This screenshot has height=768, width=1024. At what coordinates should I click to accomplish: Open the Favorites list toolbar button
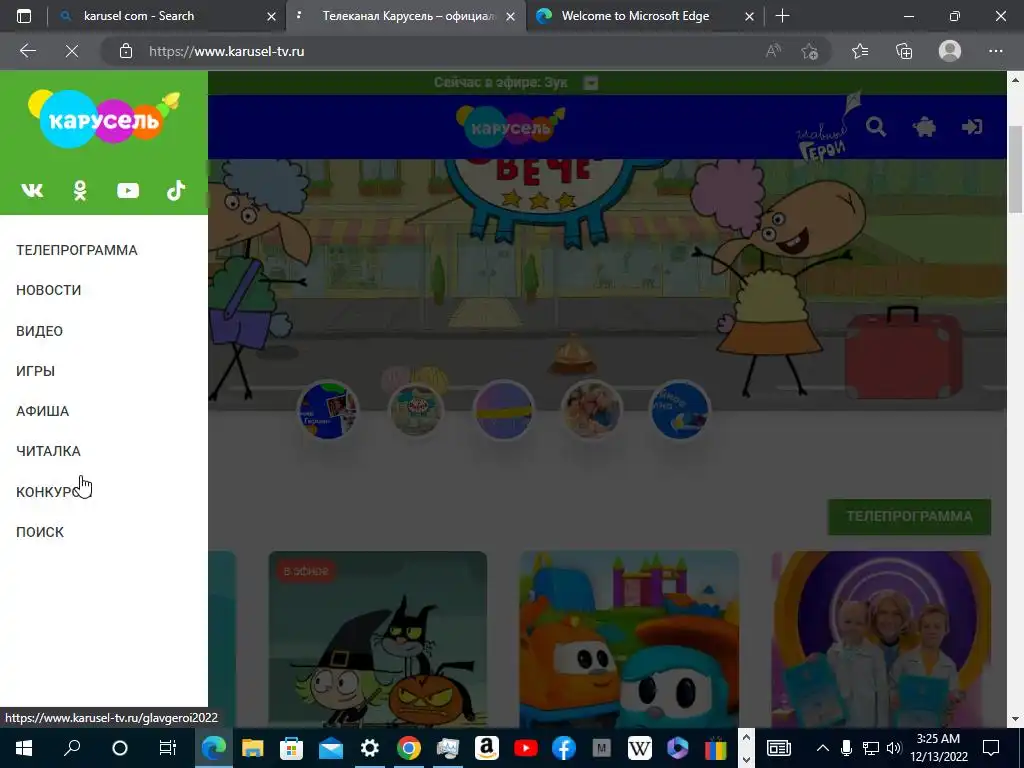860,51
